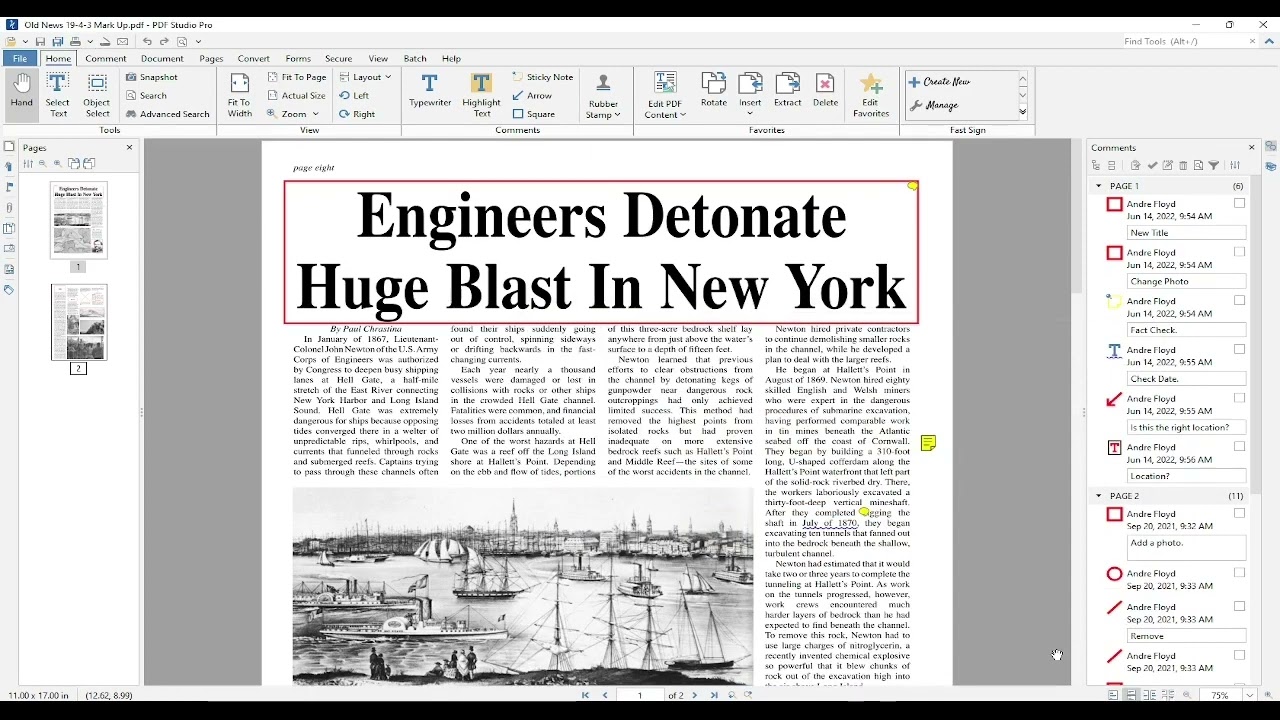
Task: Open the zoom percentage dropdown in status bar
Action: [x=1249, y=695]
